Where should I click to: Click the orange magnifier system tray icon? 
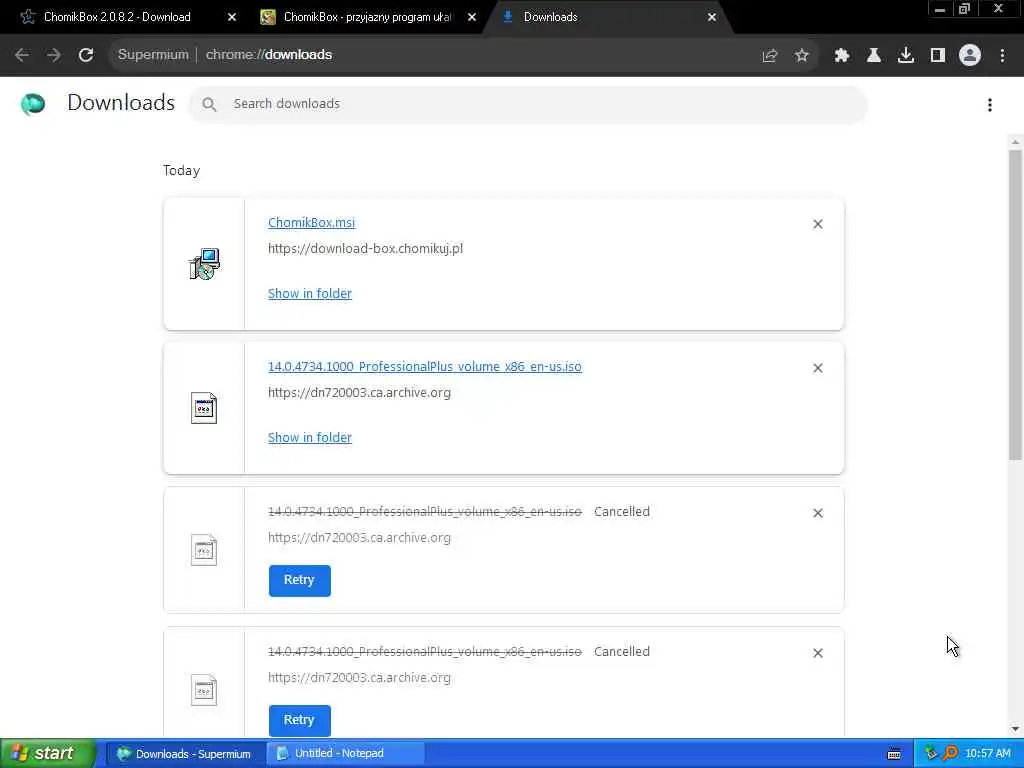click(x=950, y=754)
